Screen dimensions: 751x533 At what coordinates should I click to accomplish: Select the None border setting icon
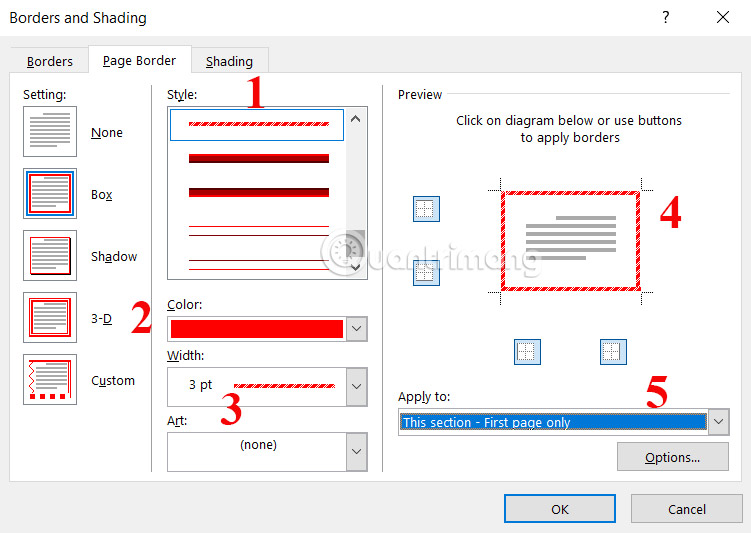click(49, 132)
